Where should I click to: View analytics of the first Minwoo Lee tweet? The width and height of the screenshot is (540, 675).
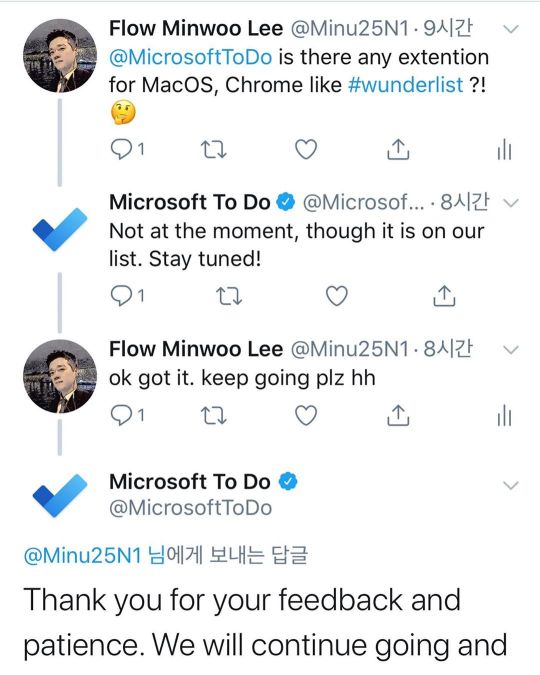504,149
